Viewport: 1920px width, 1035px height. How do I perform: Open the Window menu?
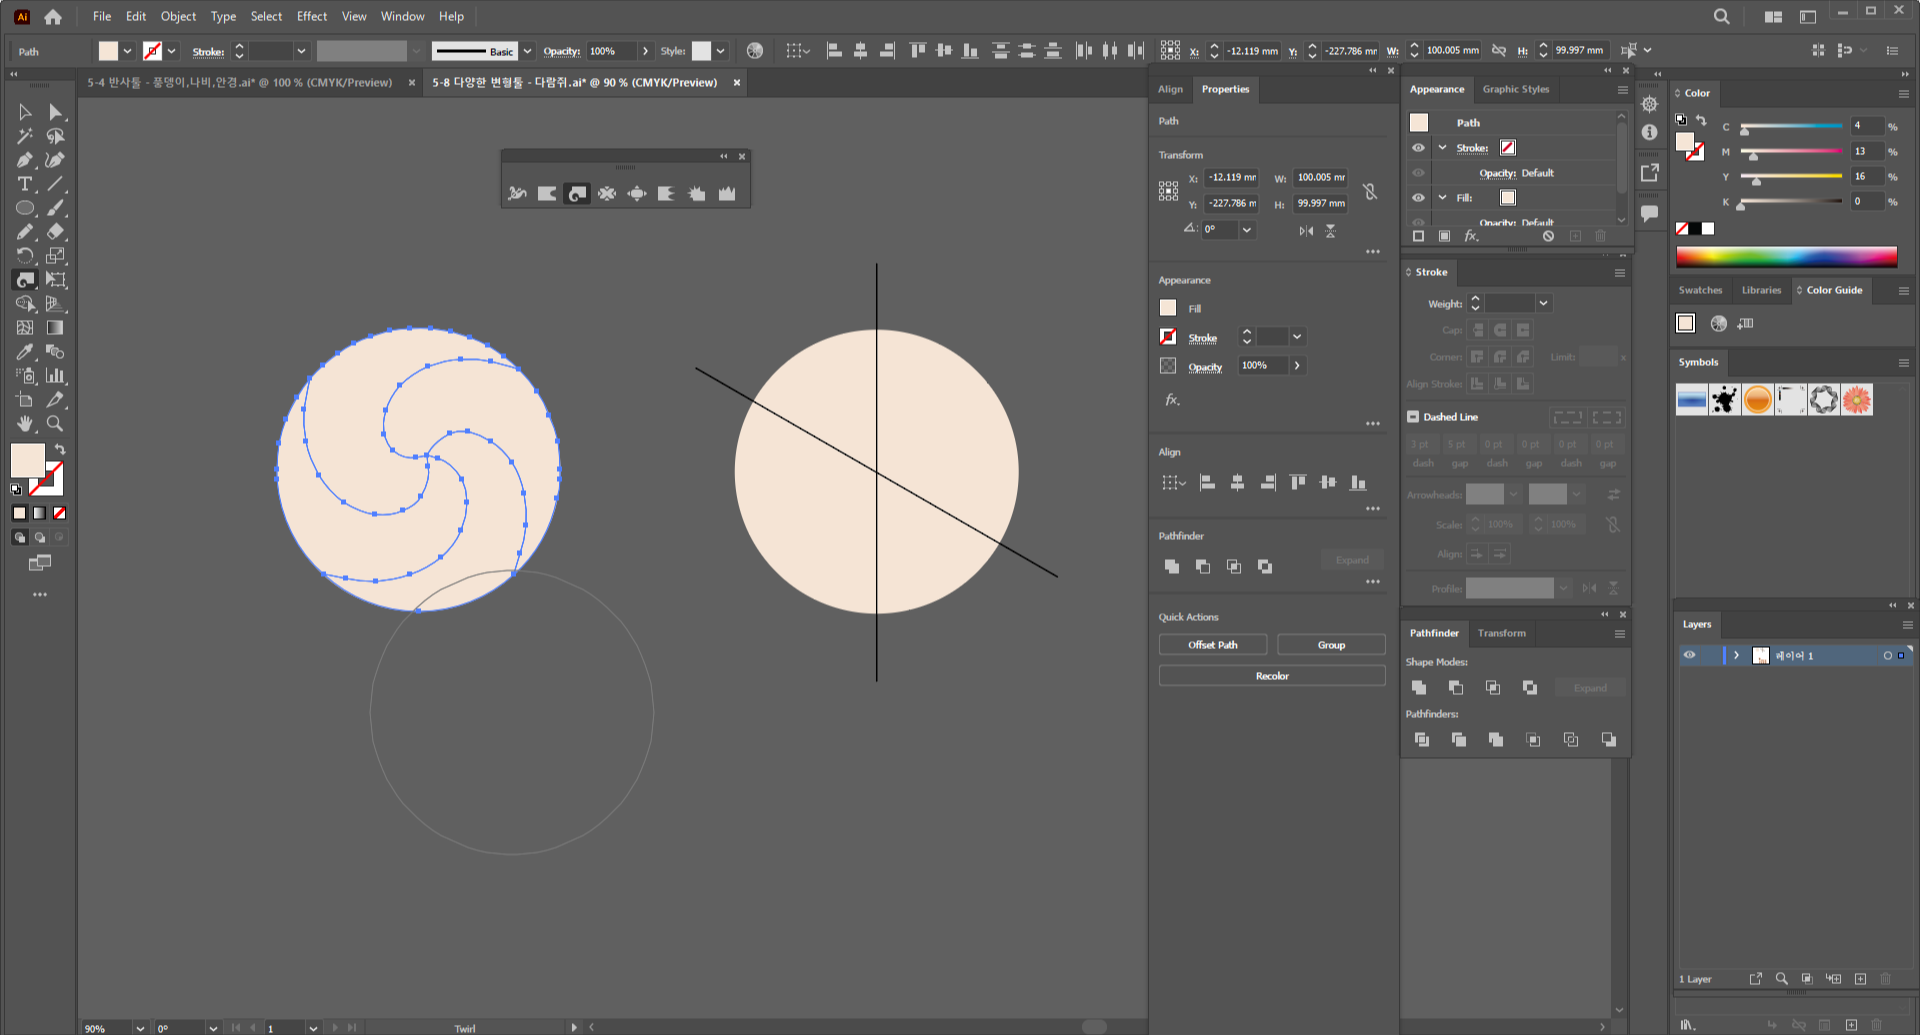pyautogui.click(x=402, y=16)
